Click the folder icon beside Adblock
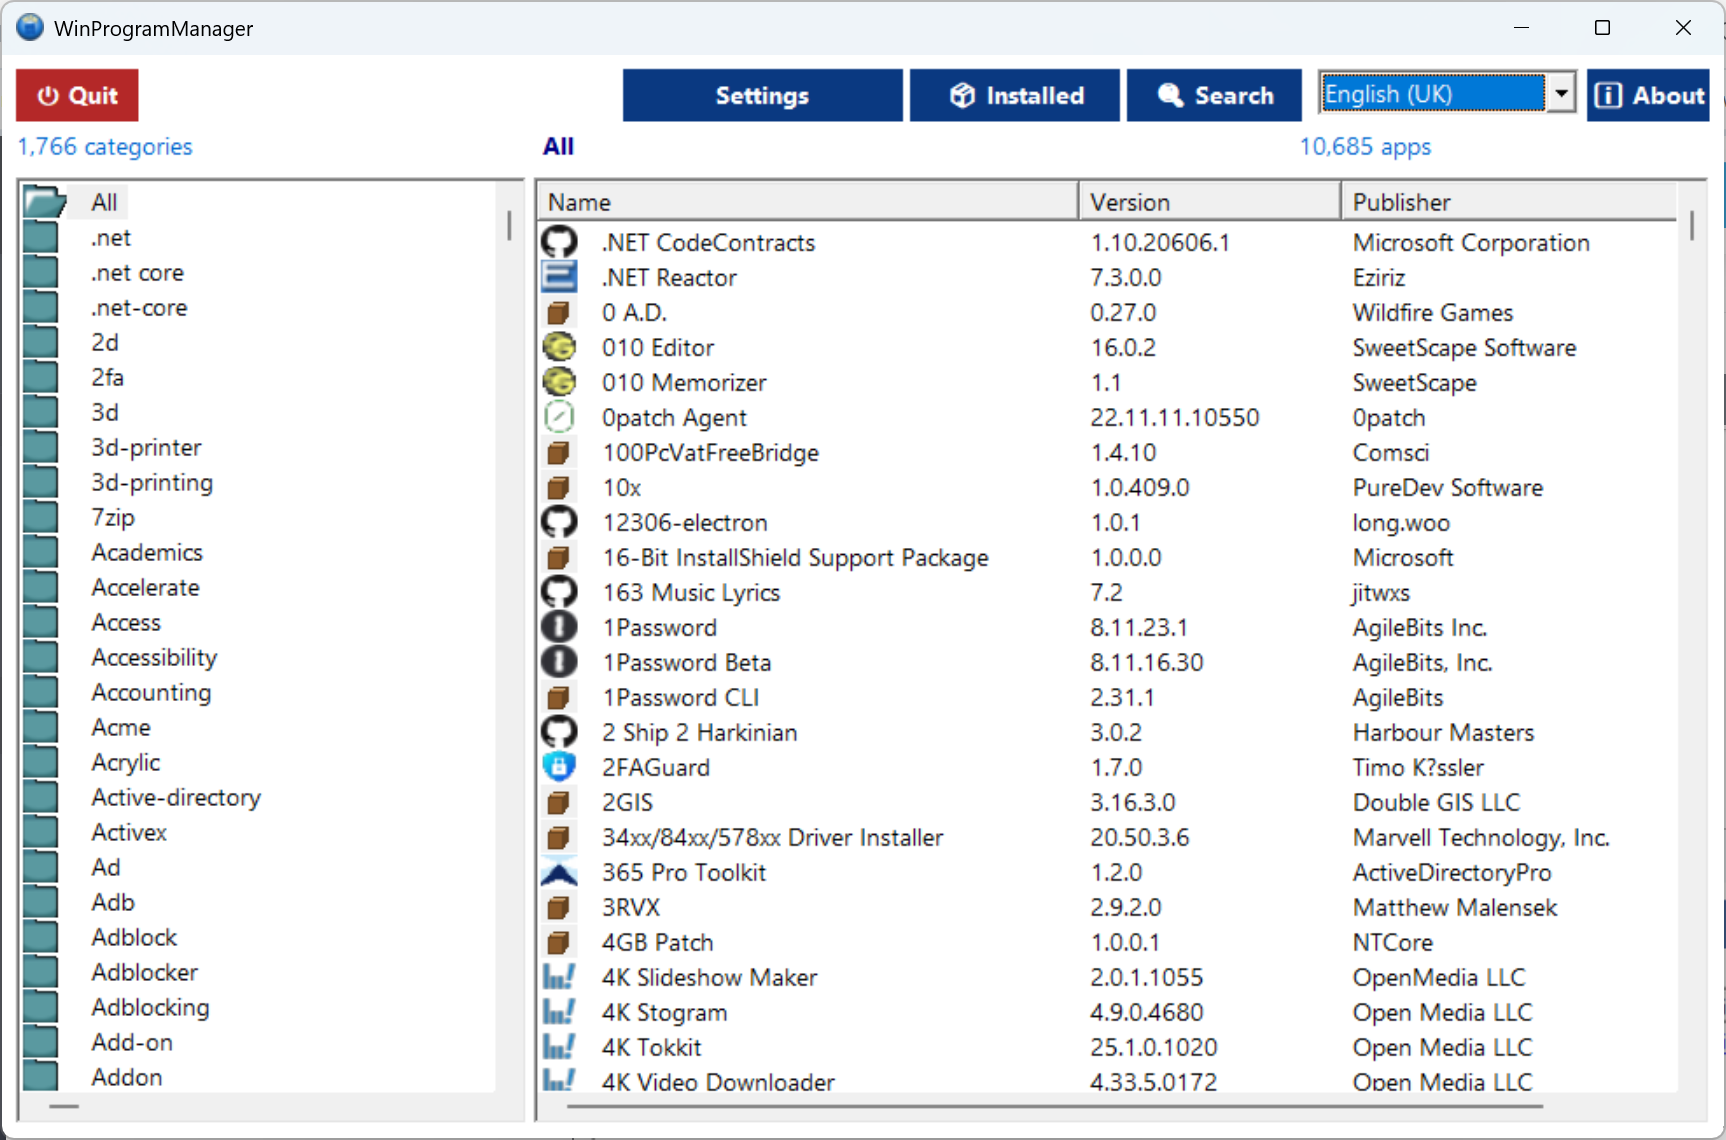The image size is (1726, 1140). (41, 937)
